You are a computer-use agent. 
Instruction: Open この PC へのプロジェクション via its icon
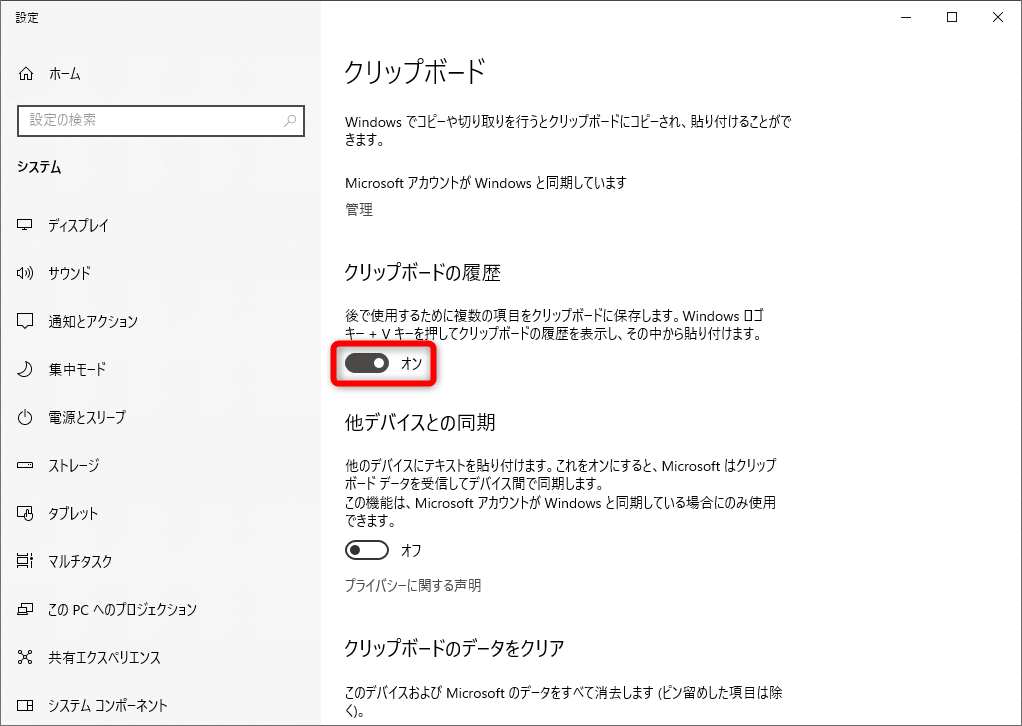(25, 609)
